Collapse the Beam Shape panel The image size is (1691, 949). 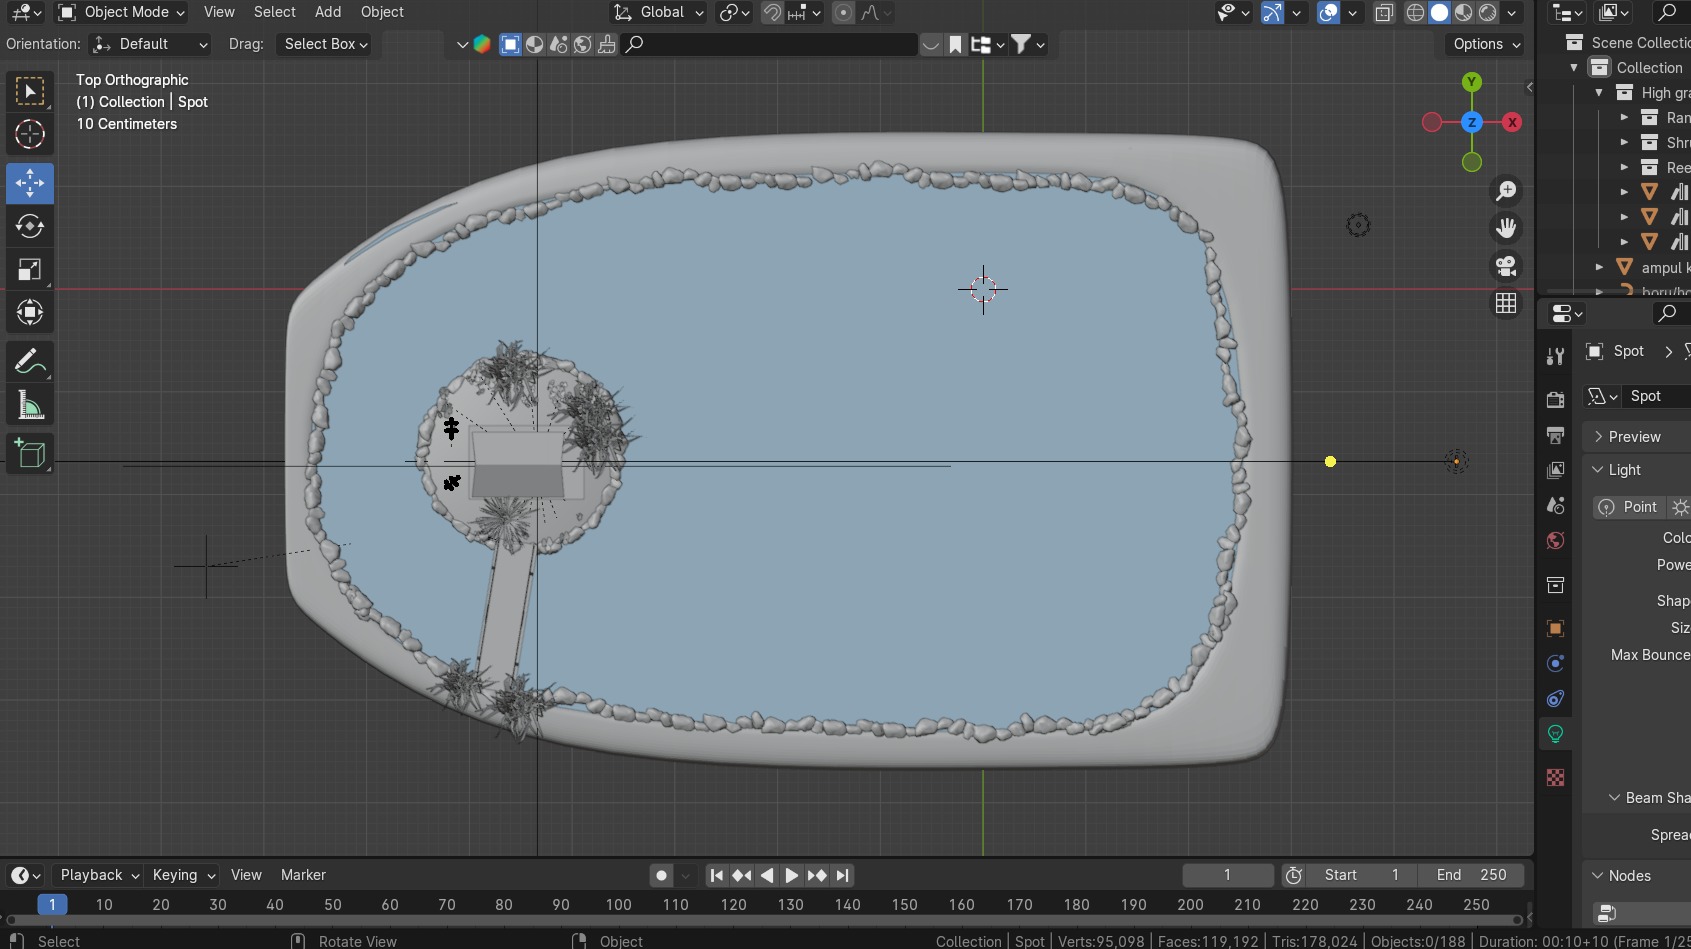[x=1648, y=798]
